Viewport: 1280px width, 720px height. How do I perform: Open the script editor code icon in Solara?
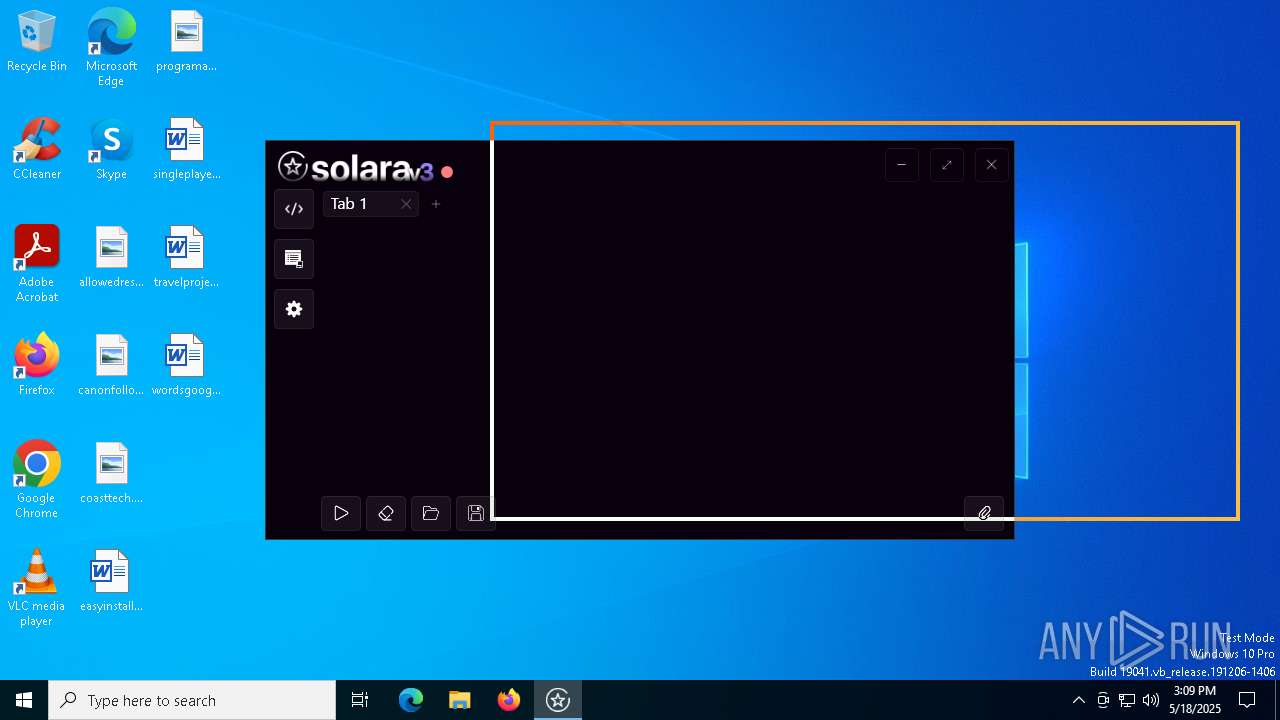click(294, 209)
